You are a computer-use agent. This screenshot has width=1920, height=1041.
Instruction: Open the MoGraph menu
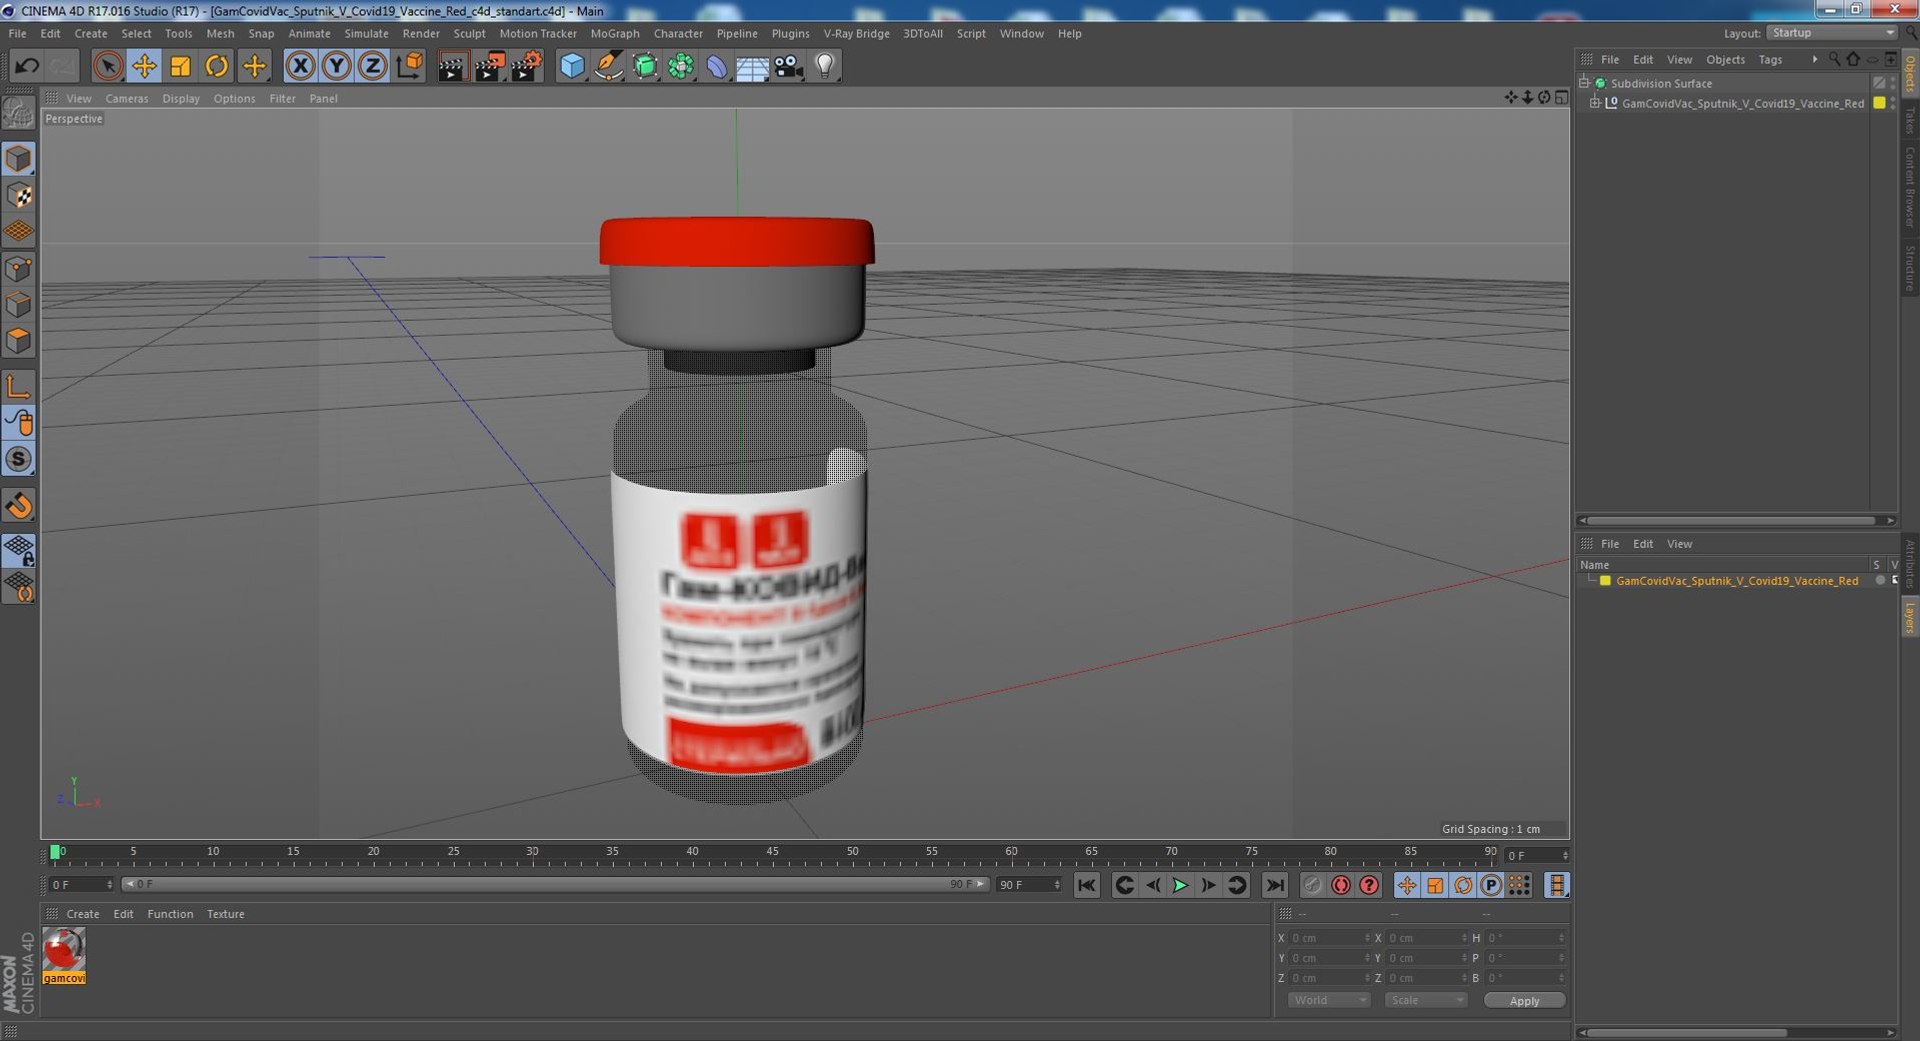tap(614, 33)
